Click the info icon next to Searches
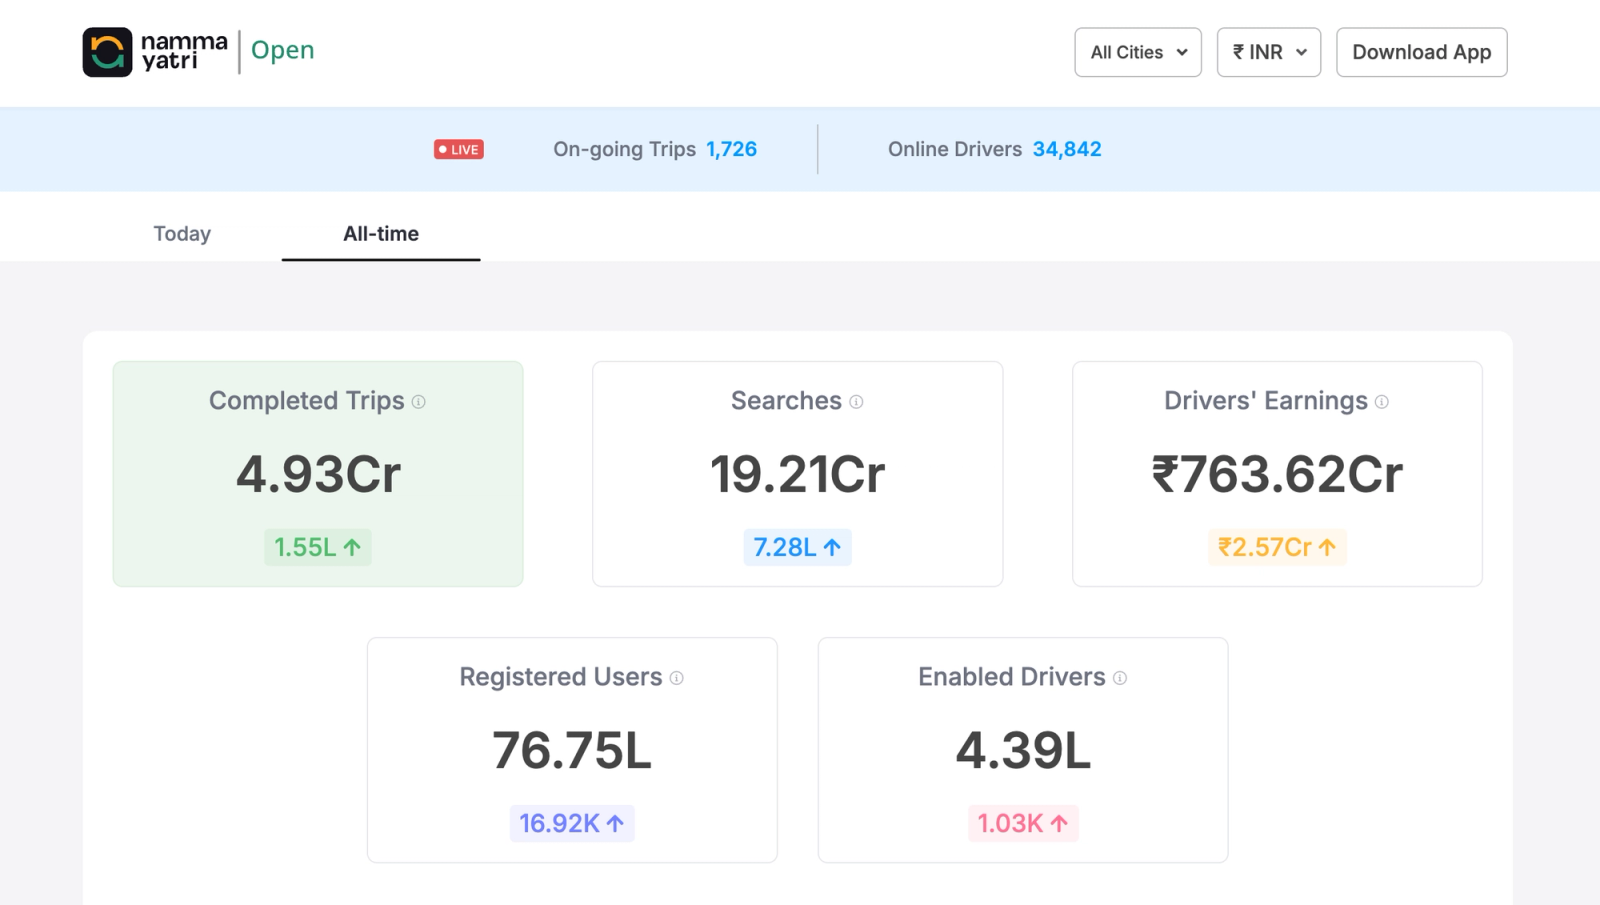 coord(856,402)
